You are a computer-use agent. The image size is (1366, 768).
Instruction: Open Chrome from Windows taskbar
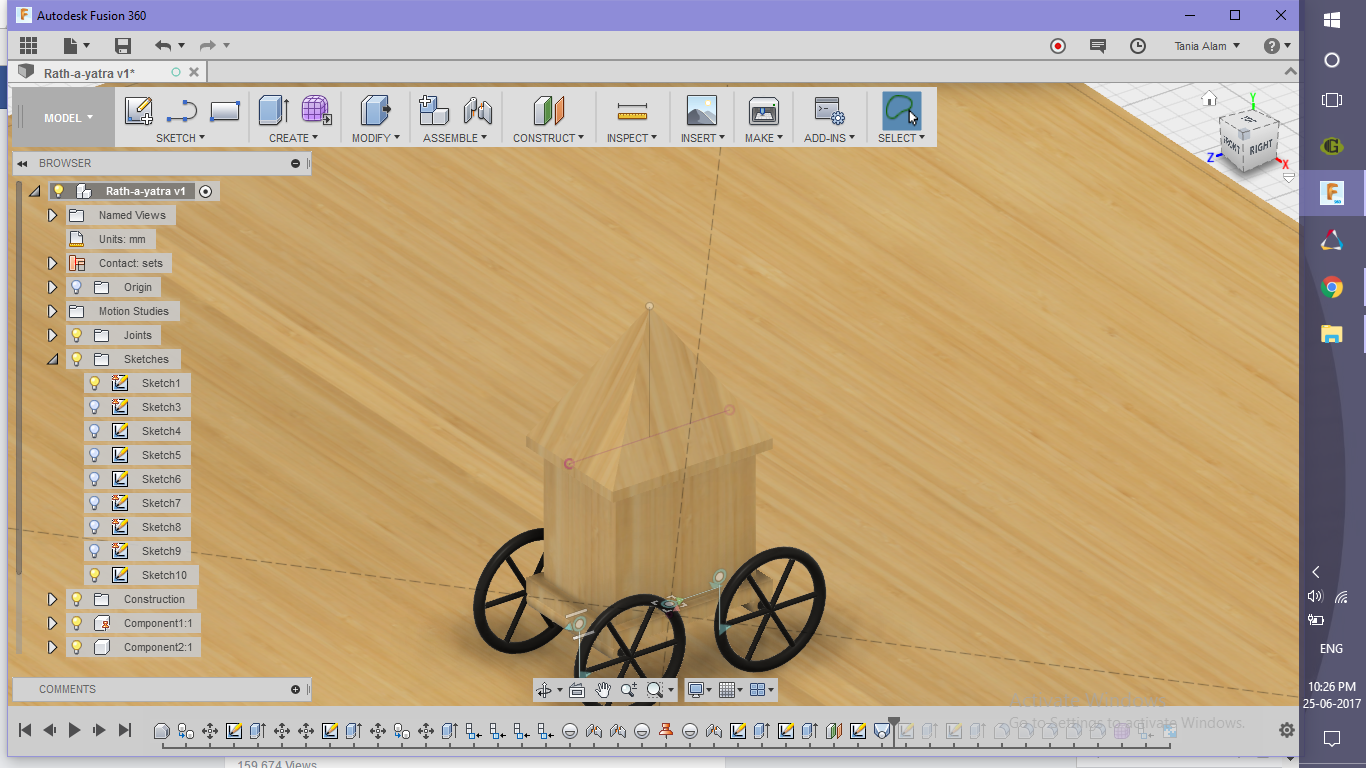click(1331, 288)
